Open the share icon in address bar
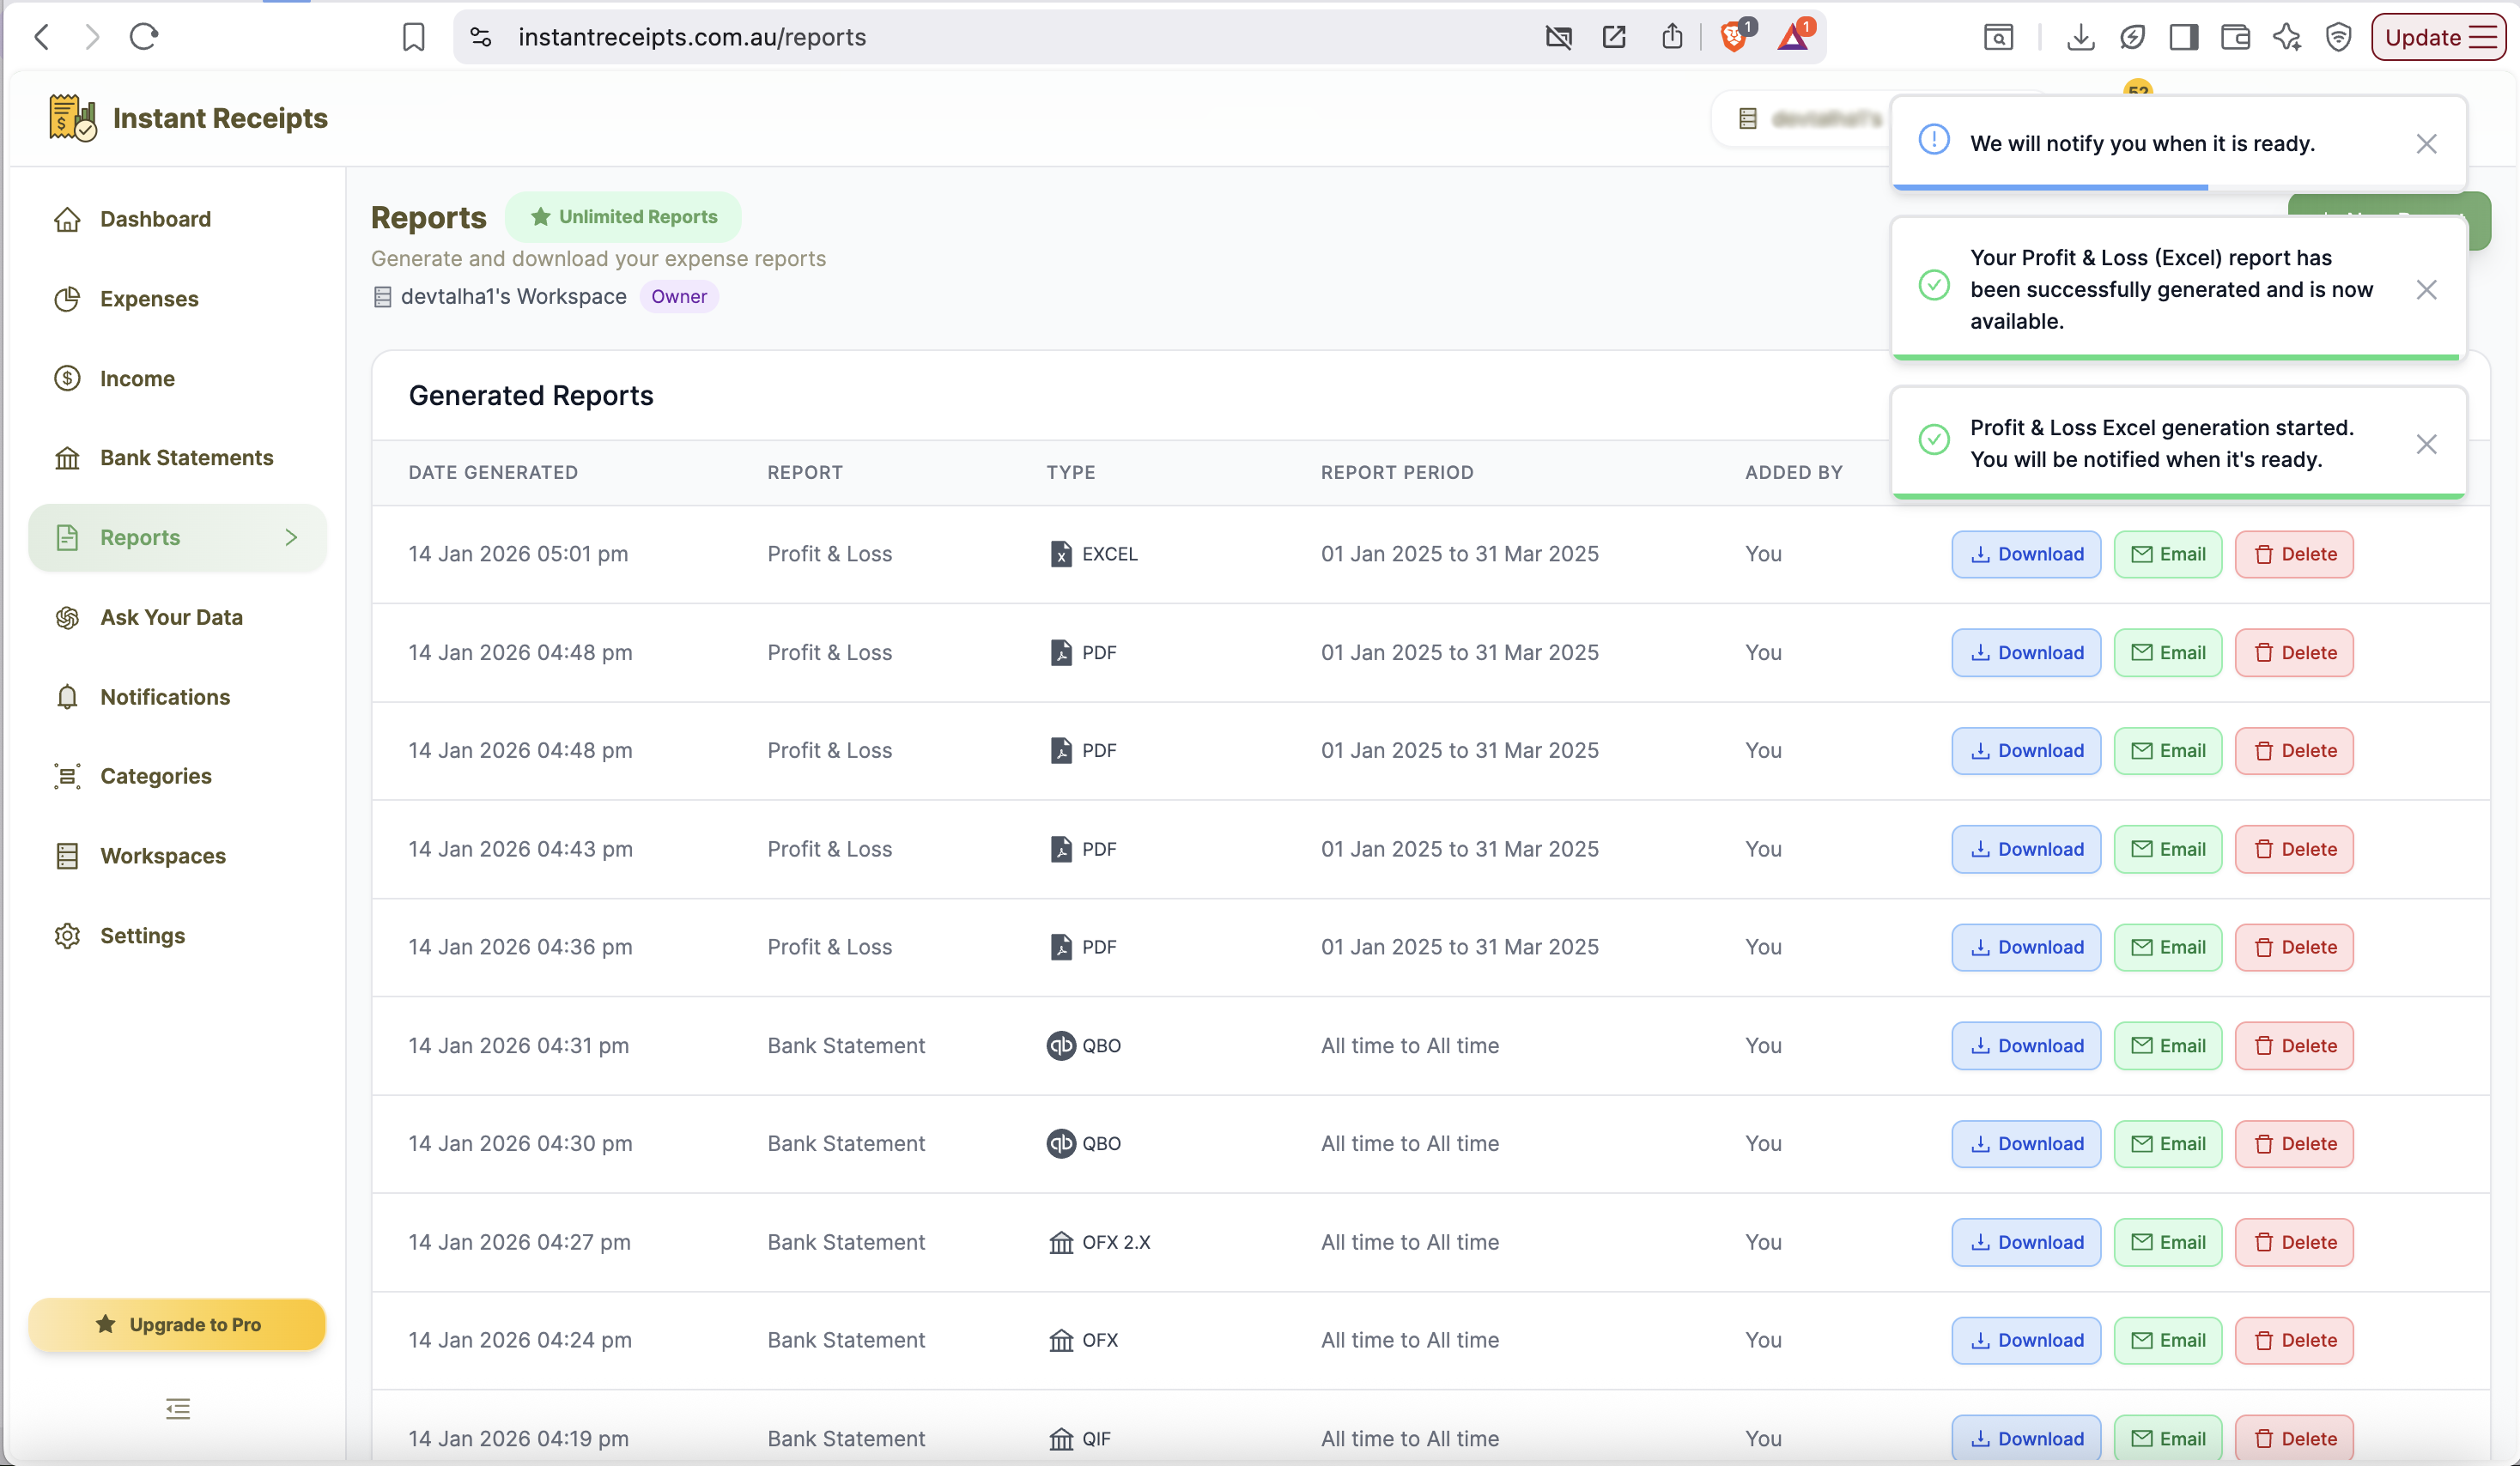2520x1466 pixels. pos(1672,37)
